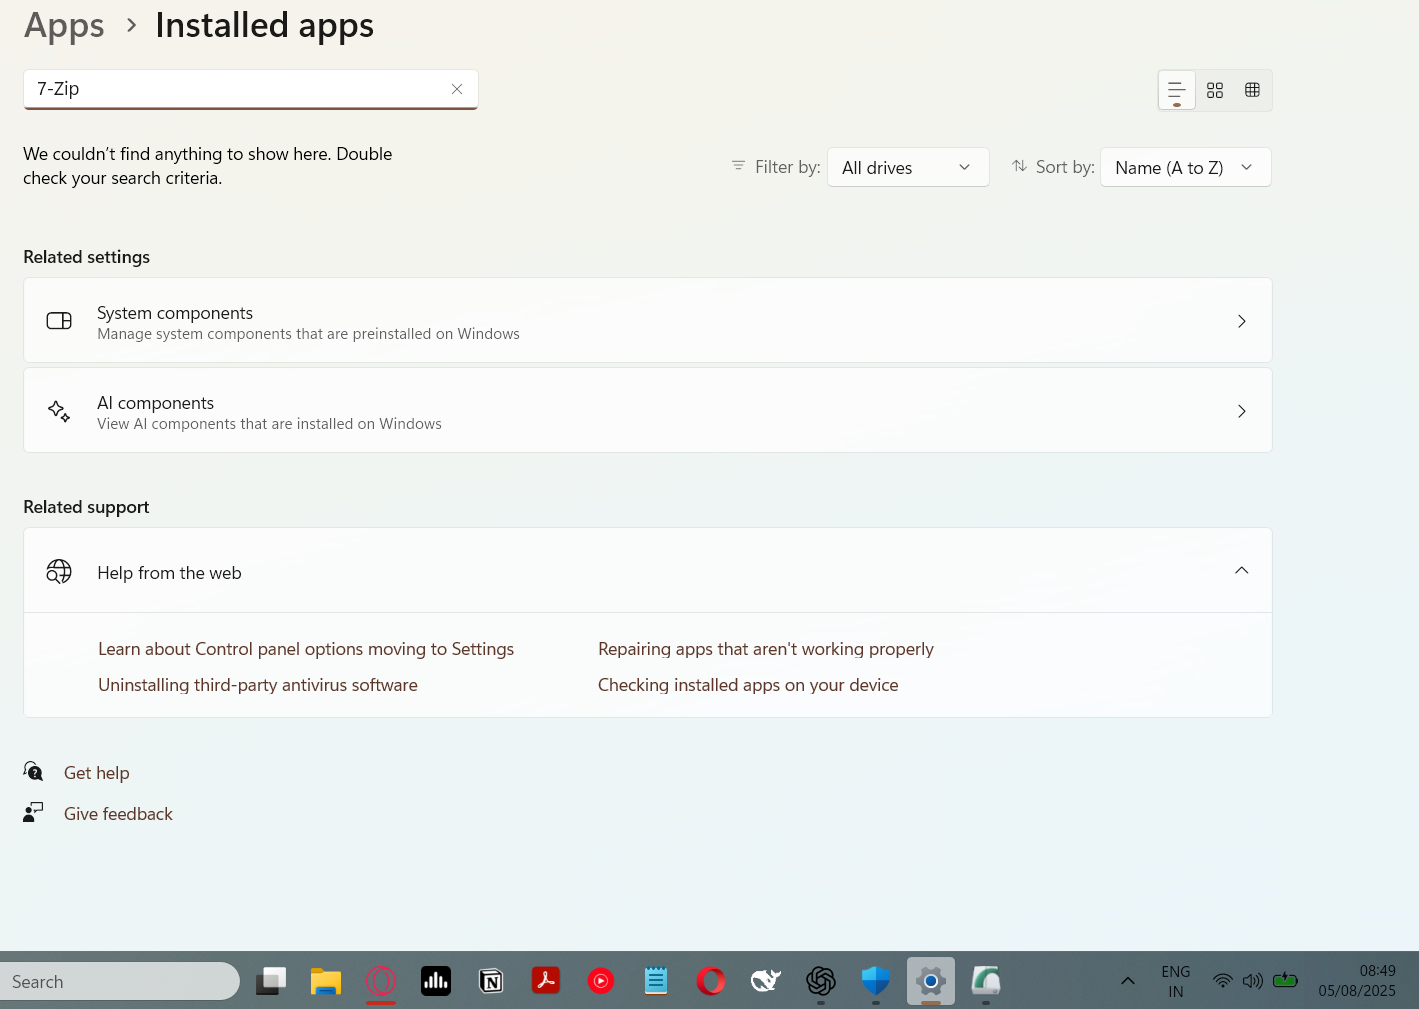Open YouTube Music from the taskbar

pyautogui.click(x=601, y=981)
